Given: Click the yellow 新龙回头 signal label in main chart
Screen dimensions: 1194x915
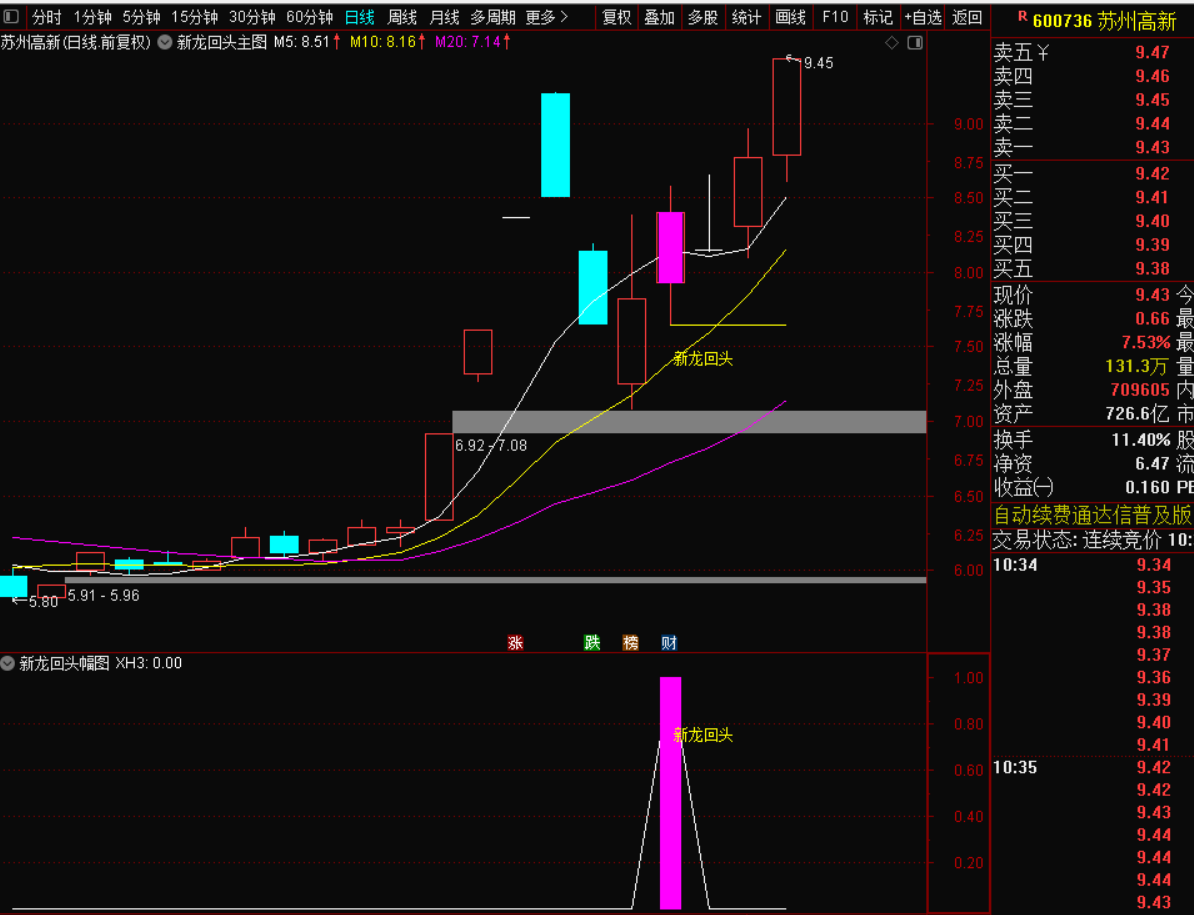Looking at the screenshot, I should click(x=703, y=359).
